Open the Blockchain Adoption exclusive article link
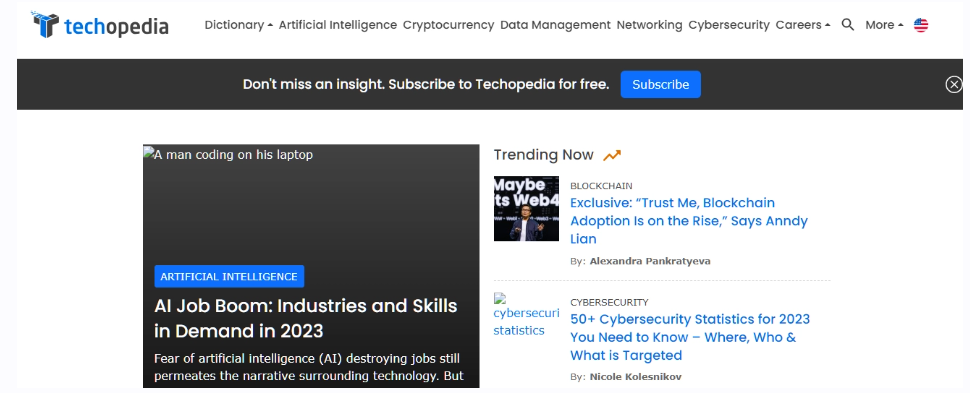Viewport: 970px width, 393px height. coord(689,221)
